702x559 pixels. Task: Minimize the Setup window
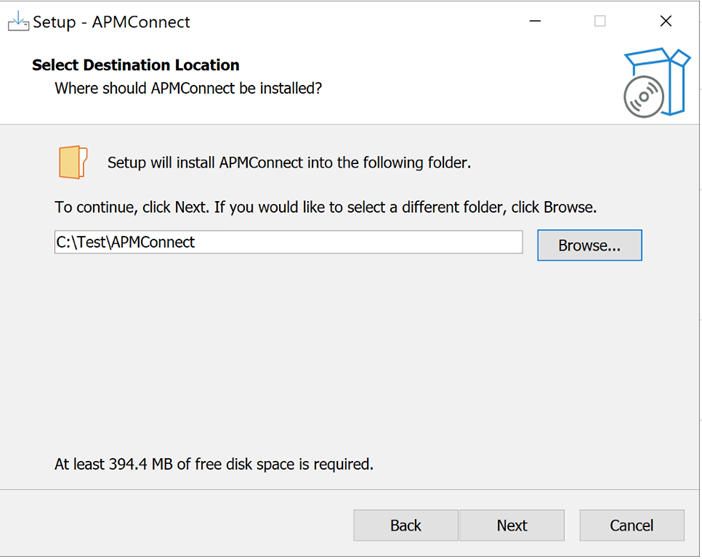coord(535,21)
